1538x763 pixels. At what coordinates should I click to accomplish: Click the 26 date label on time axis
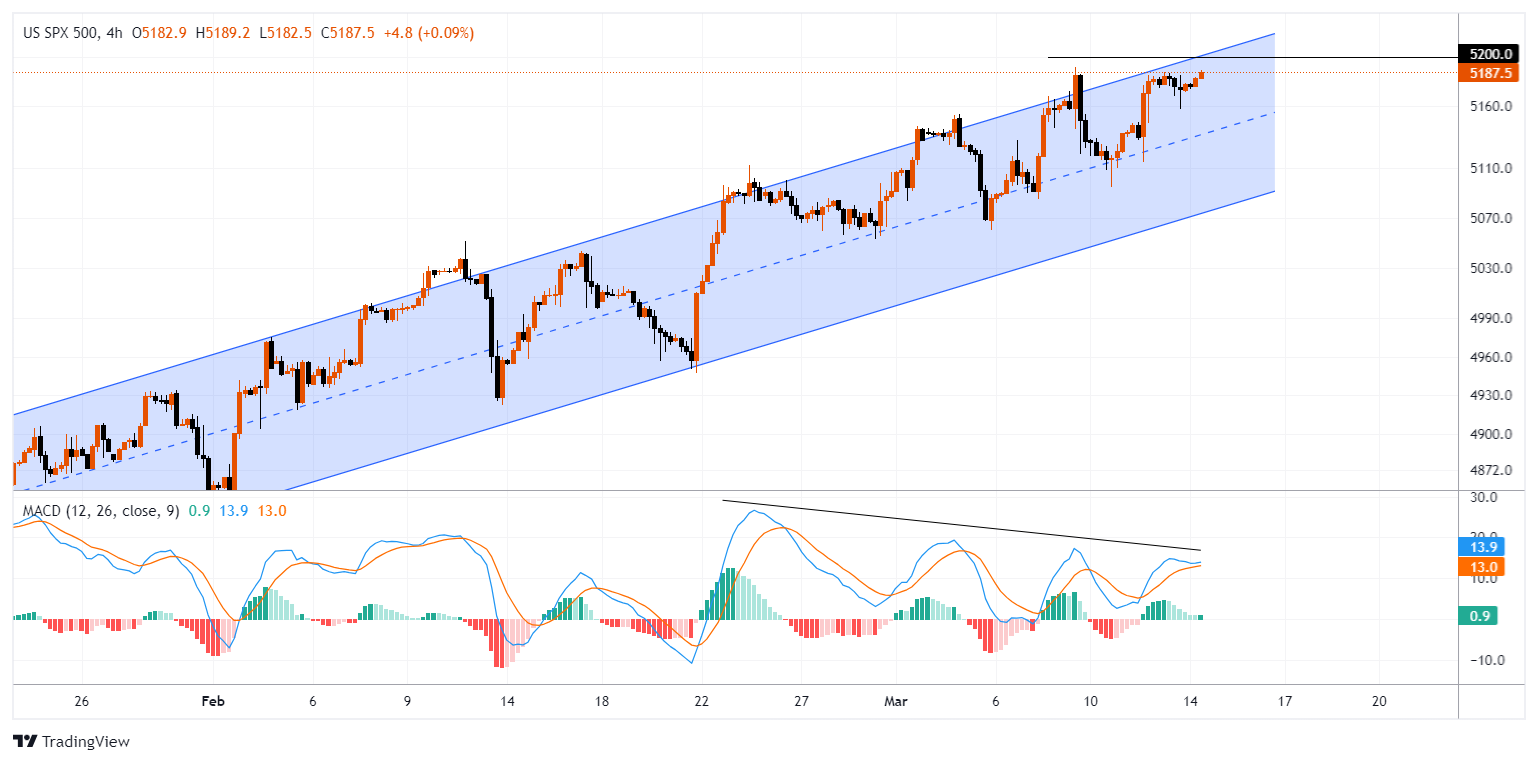click(x=82, y=701)
